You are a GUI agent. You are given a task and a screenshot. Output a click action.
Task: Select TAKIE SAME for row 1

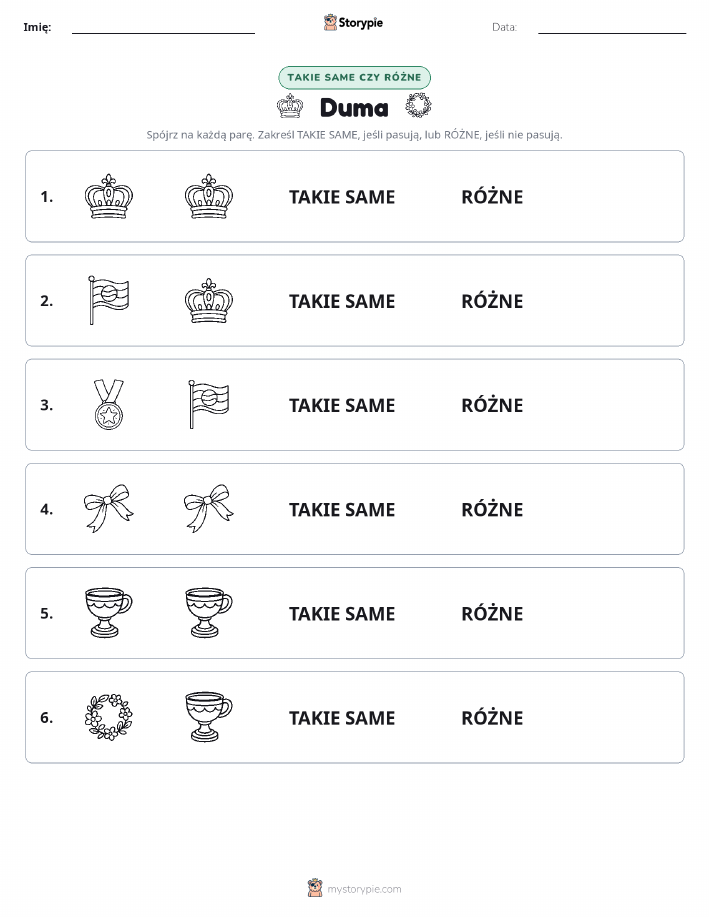pos(342,197)
